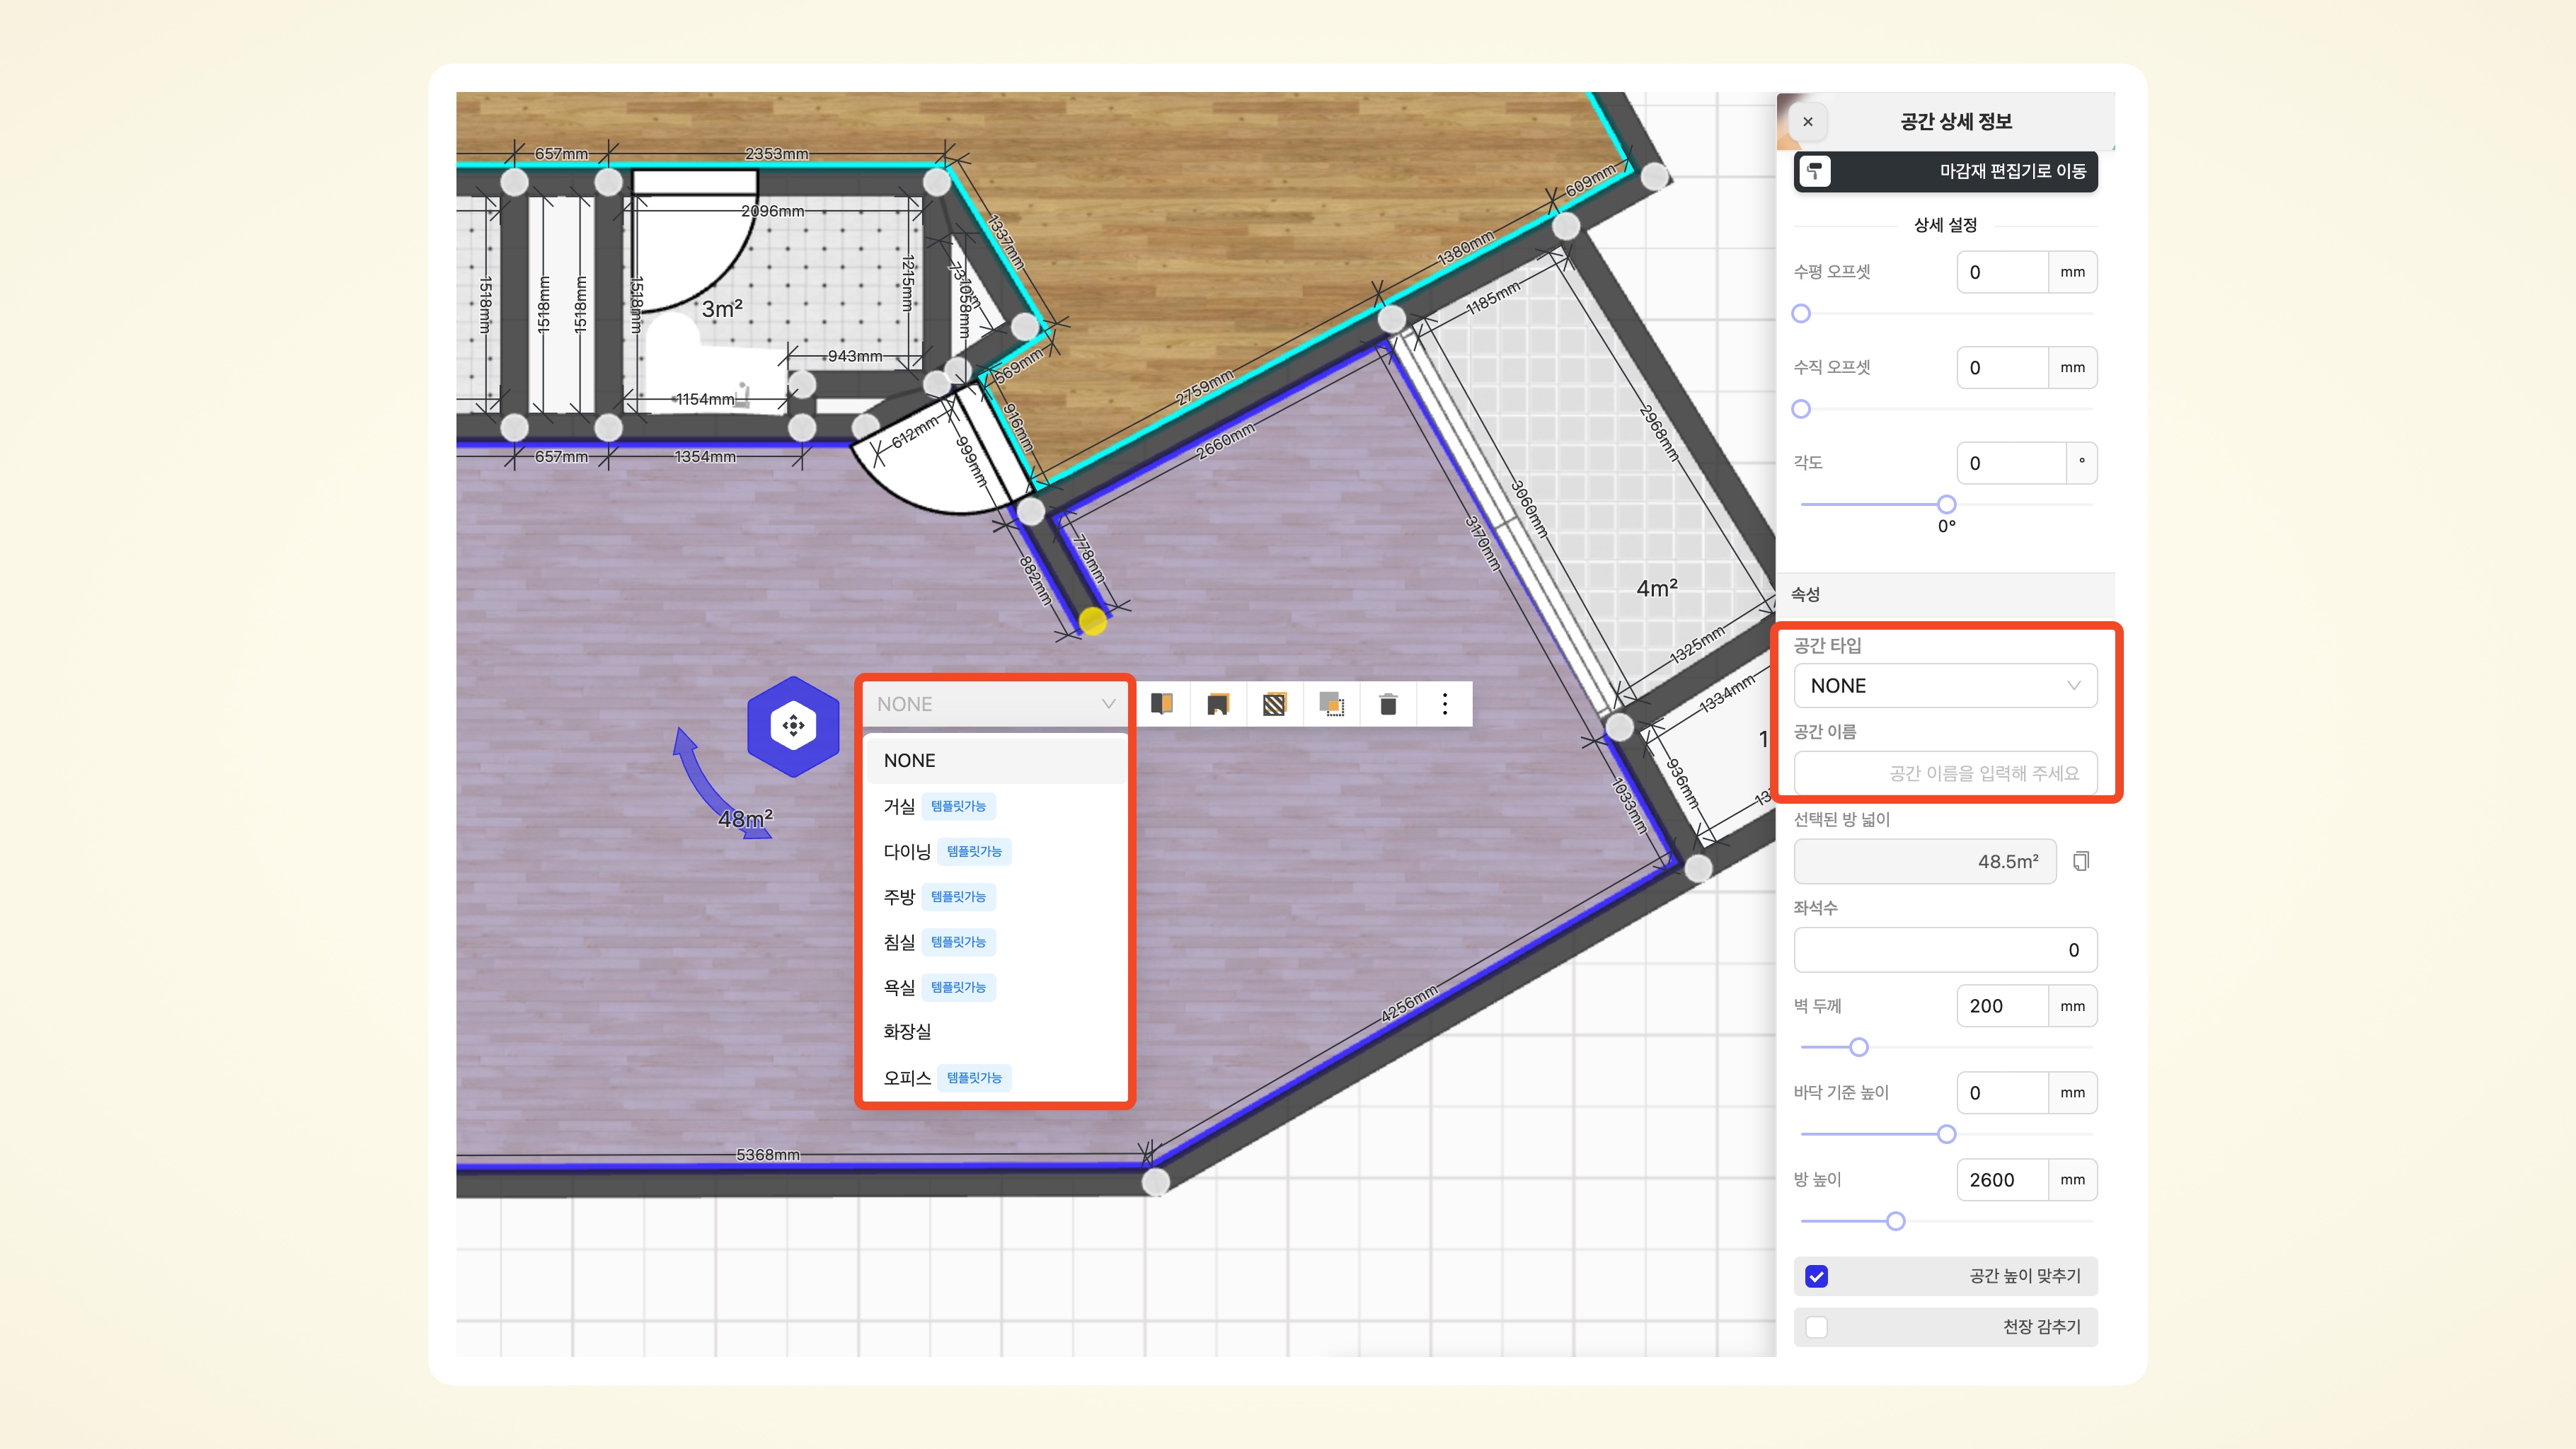The width and height of the screenshot is (2576, 1449).
Task: Copy the selected room area value
Action: [2081, 861]
